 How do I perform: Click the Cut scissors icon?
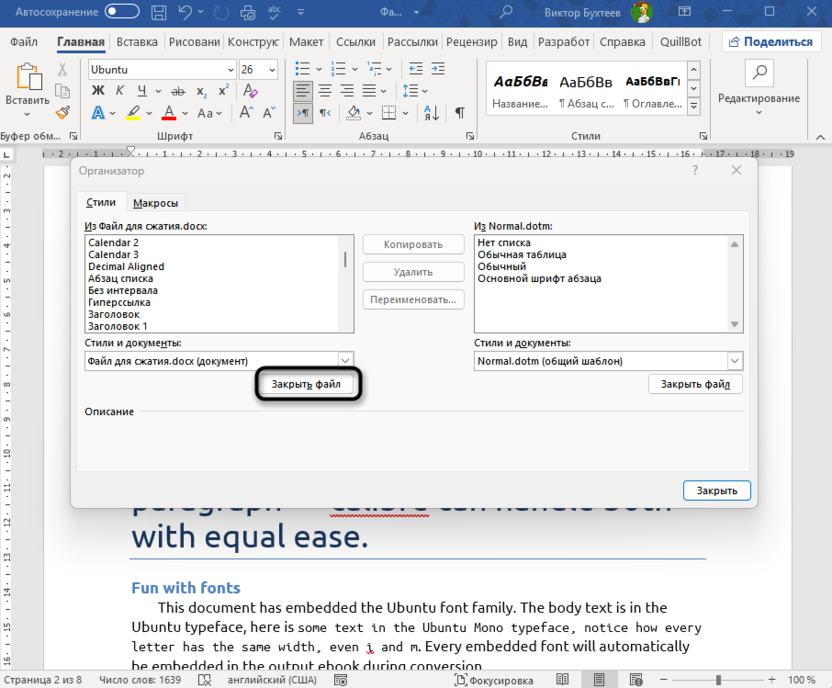tap(62, 70)
